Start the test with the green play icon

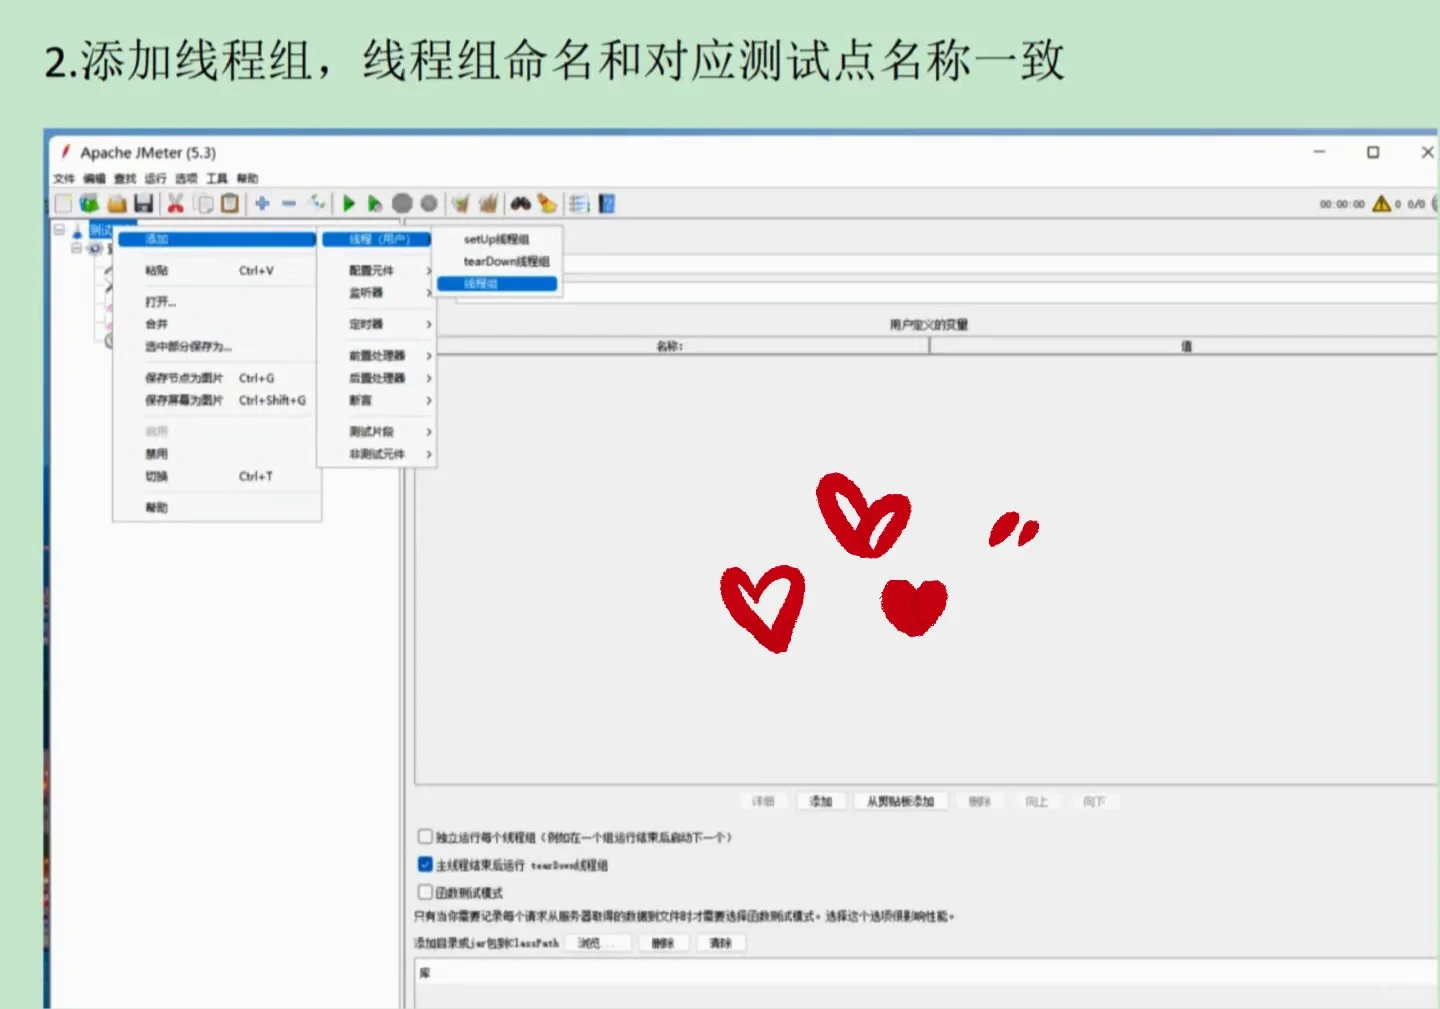coord(349,204)
